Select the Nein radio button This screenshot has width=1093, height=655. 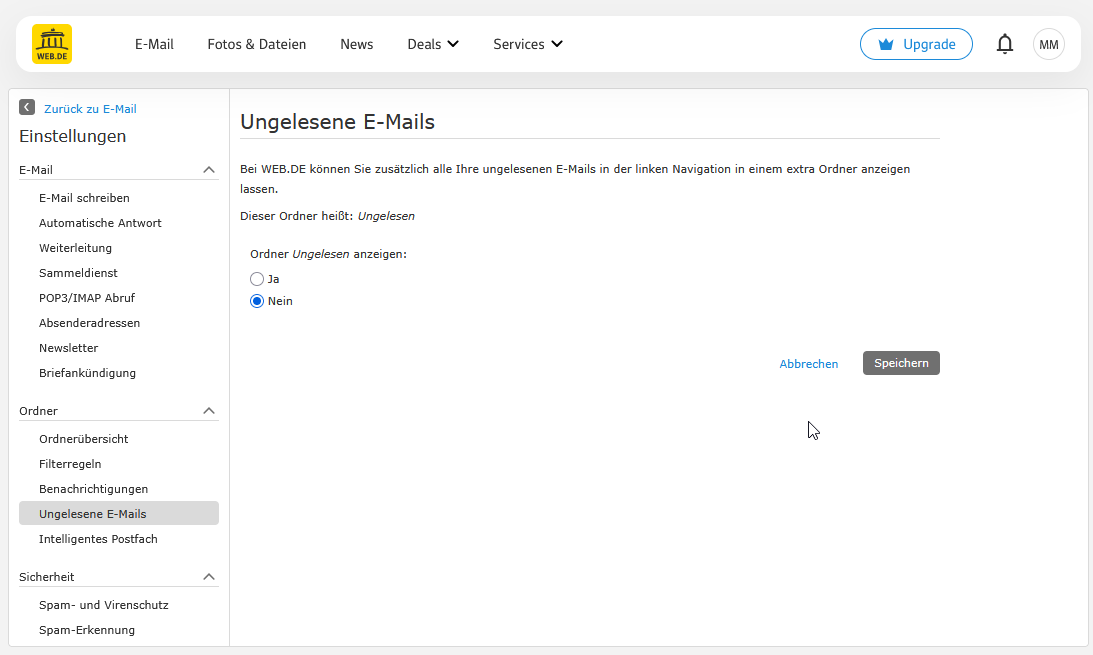click(257, 301)
